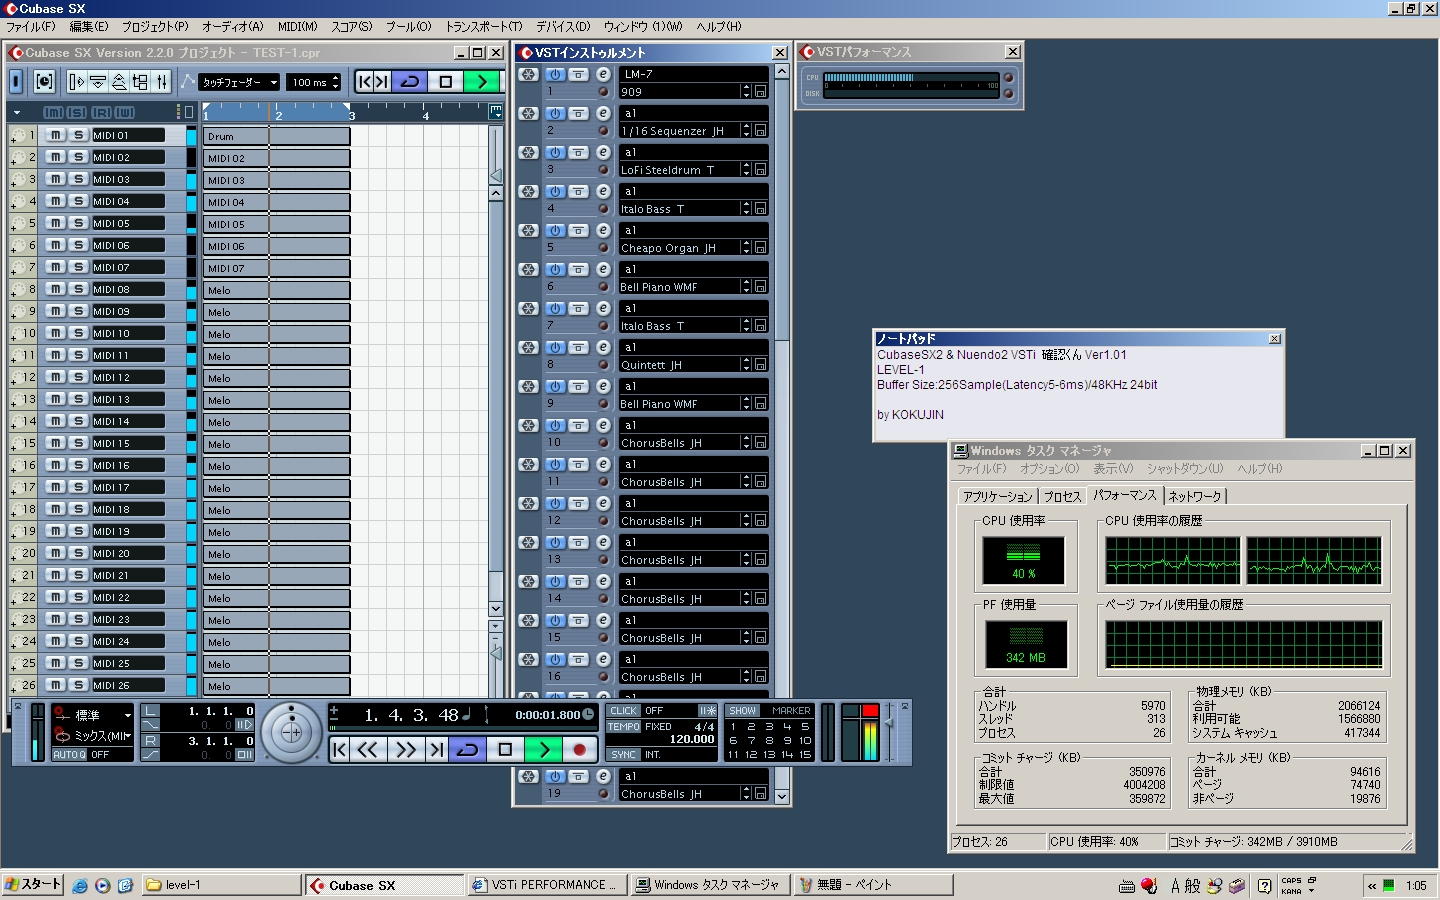The height and width of the screenshot is (900, 1440).
Task: Toggle transport panel cycle mode
Action: pyautogui.click(x=467, y=749)
